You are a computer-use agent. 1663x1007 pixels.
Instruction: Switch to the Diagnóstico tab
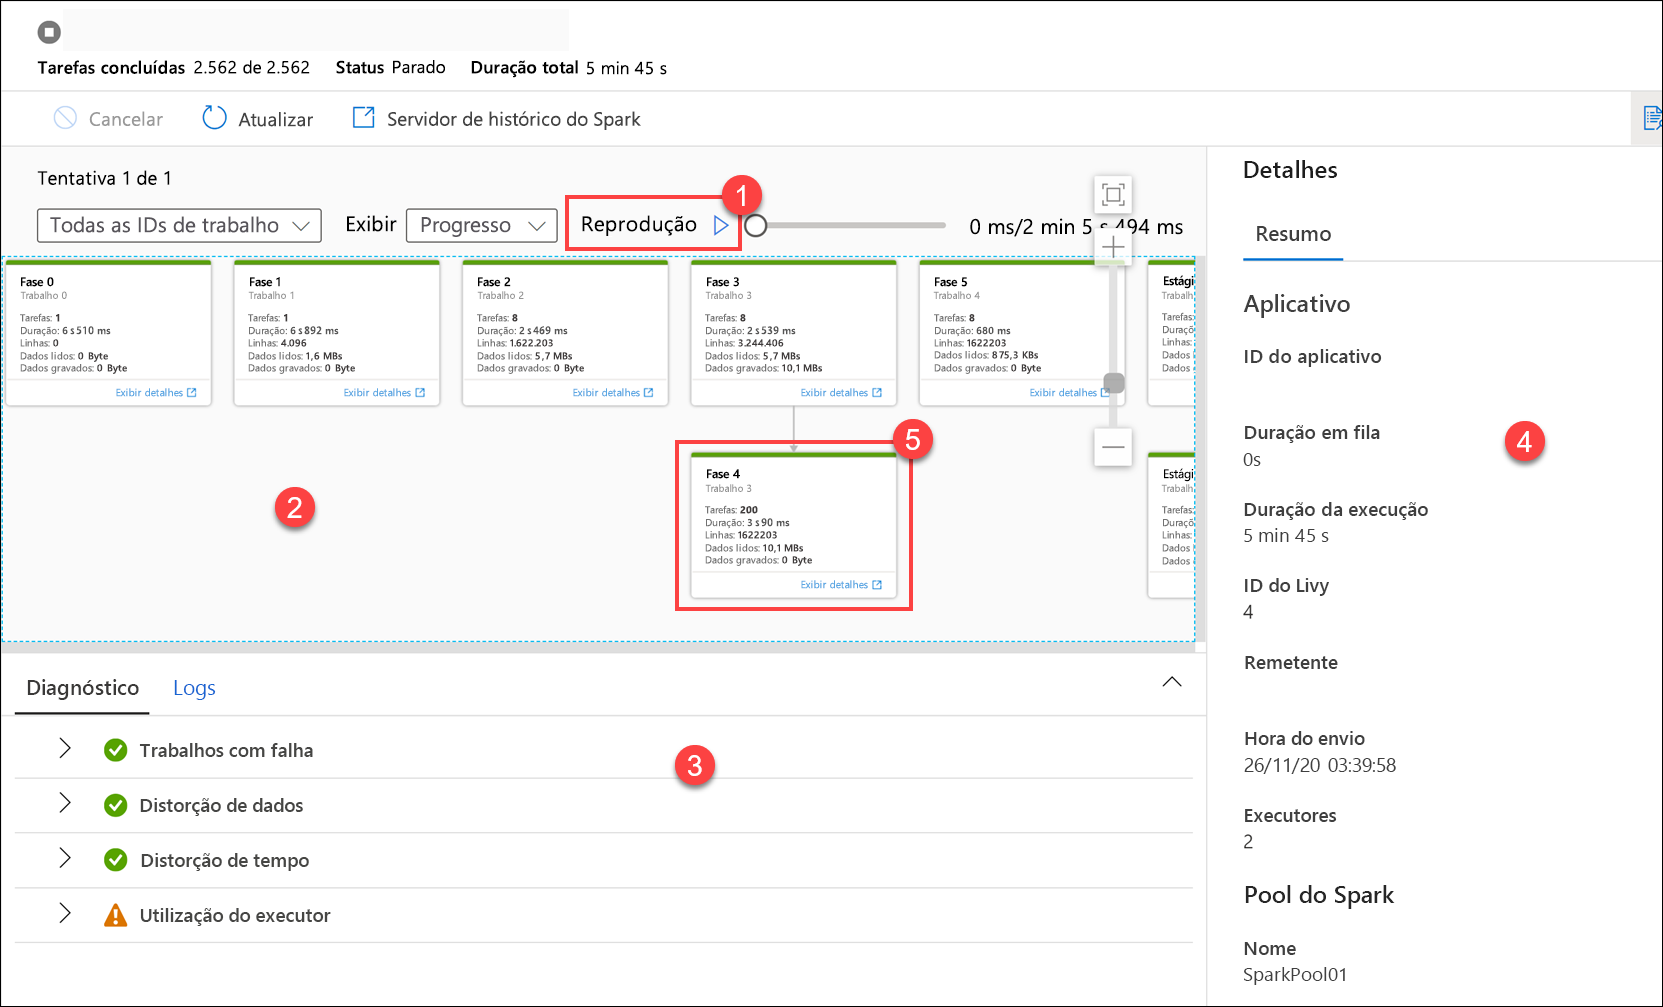pos(83,688)
